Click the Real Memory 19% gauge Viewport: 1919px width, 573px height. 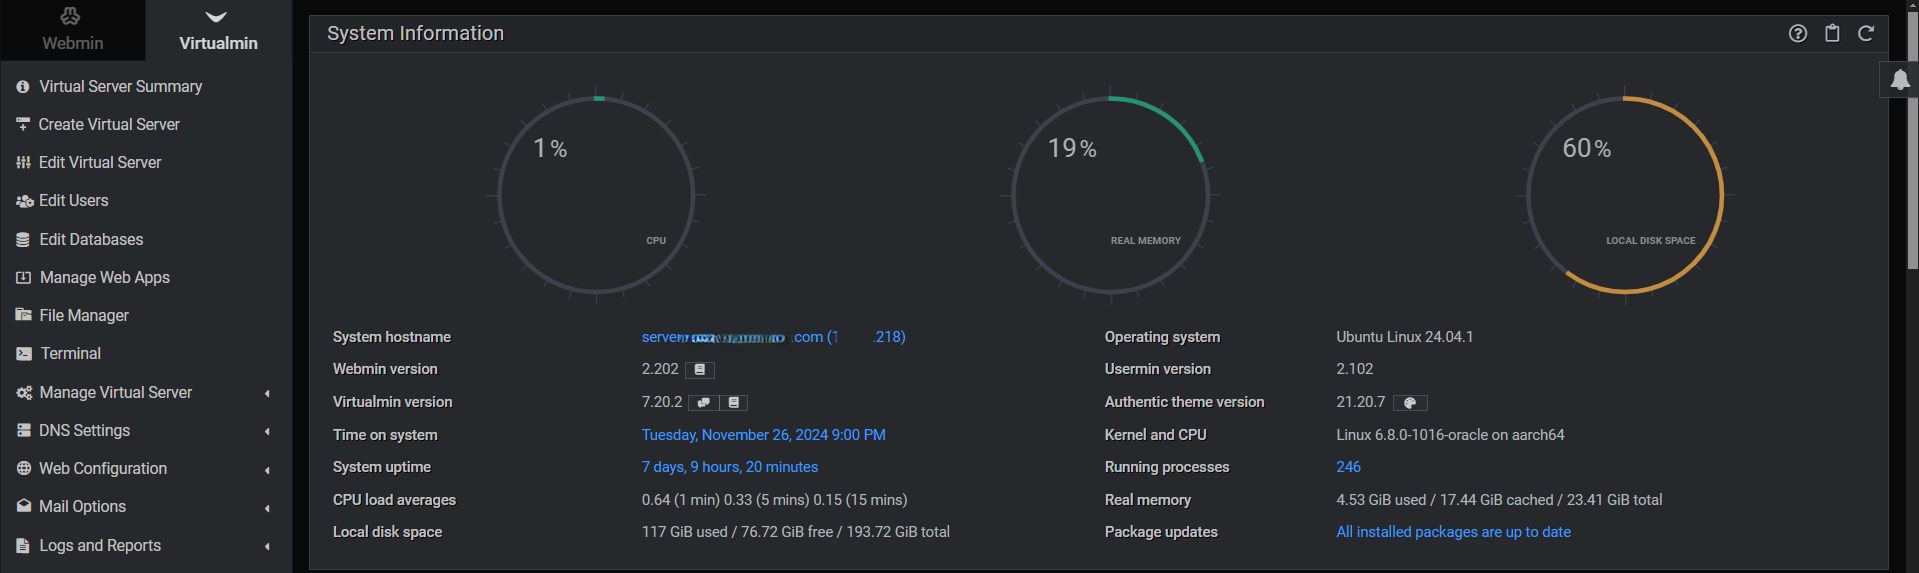tap(1110, 195)
